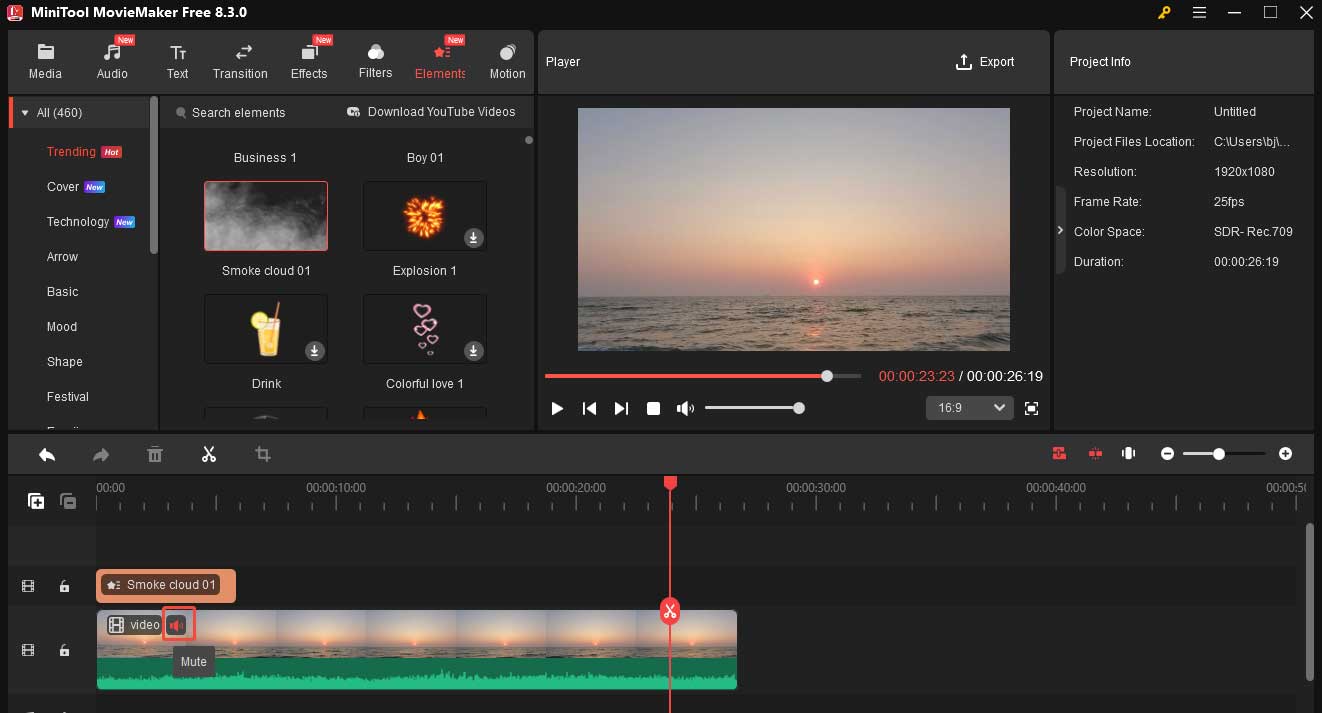Open the Mood category
This screenshot has height=713, width=1322.
(x=62, y=327)
